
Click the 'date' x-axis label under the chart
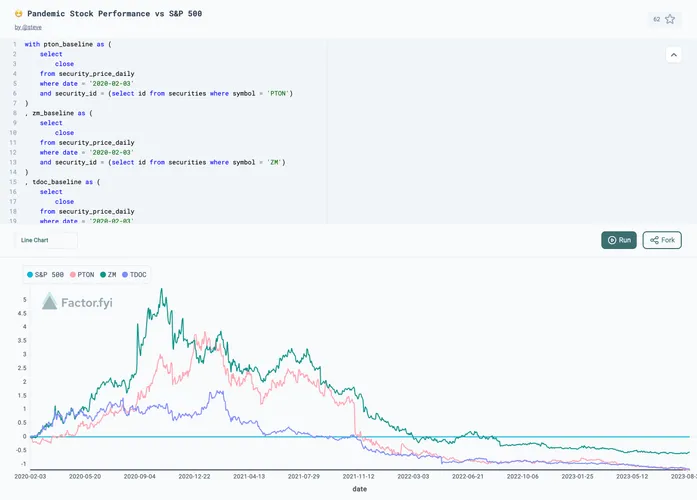(359, 489)
